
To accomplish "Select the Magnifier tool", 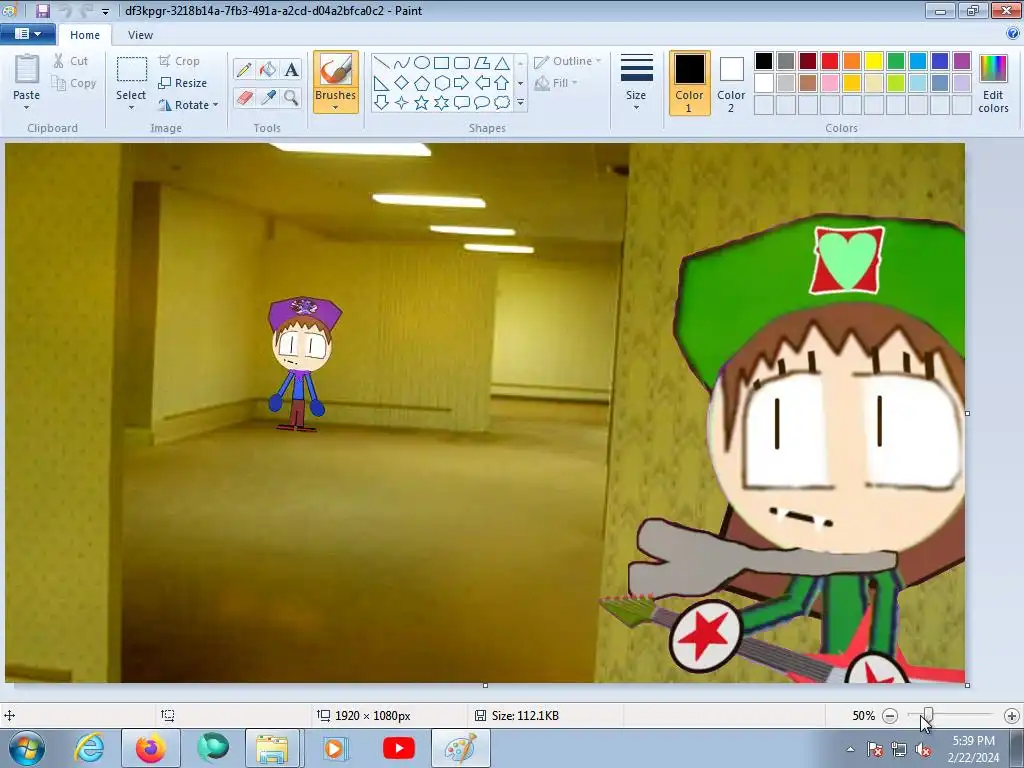I will [291, 98].
